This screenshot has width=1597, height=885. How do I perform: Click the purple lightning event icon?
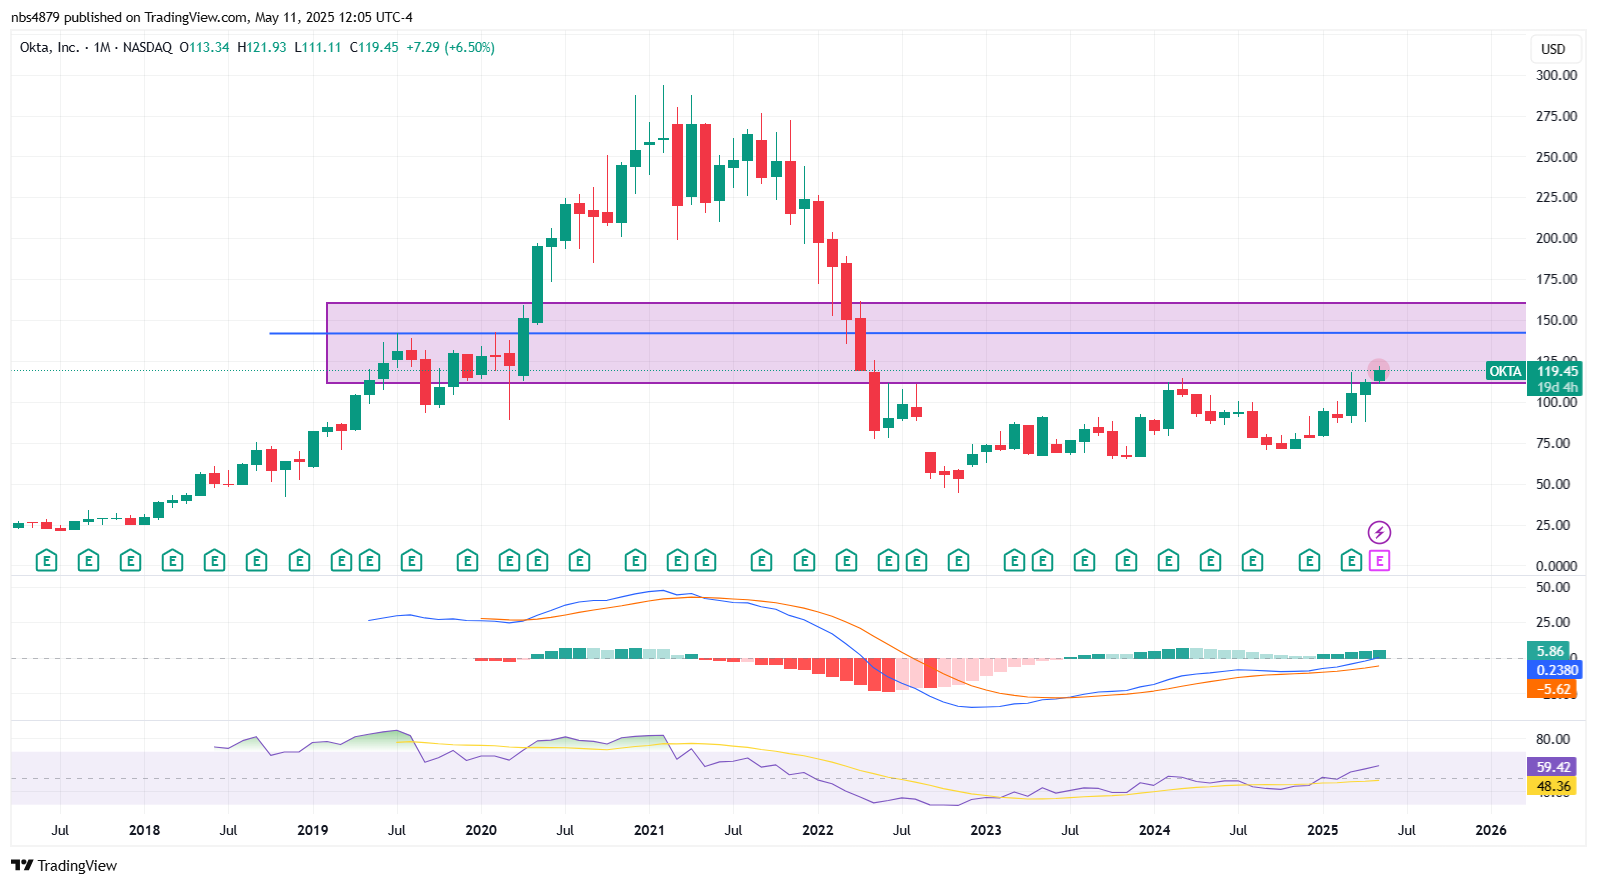pyautogui.click(x=1379, y=532)
